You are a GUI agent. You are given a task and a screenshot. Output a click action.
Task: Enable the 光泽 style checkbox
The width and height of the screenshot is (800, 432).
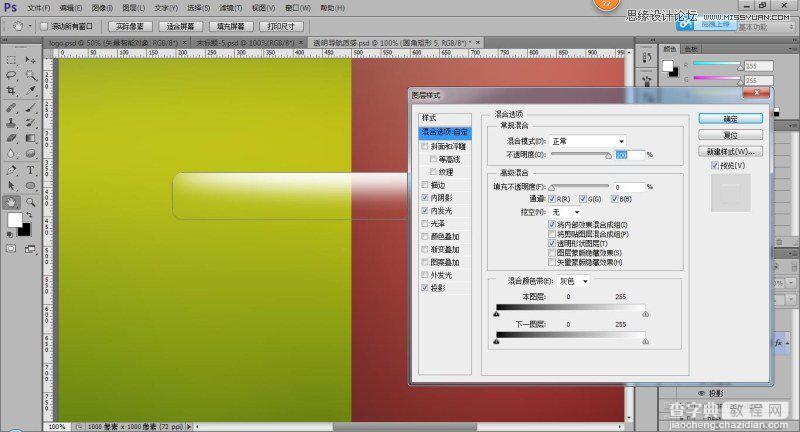click(425, 223)
